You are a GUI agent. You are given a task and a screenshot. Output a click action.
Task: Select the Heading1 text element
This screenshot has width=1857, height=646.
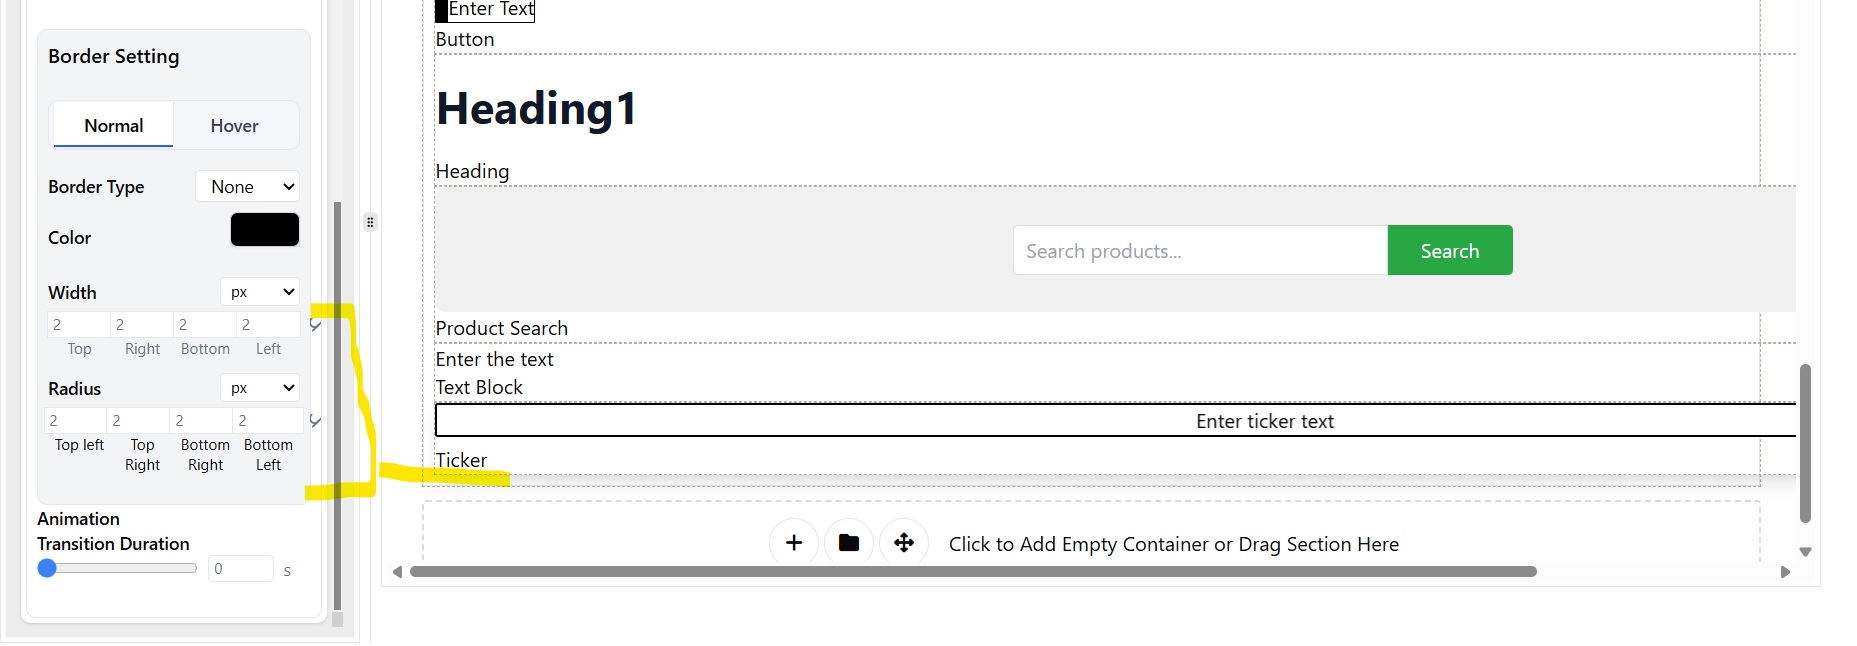tap(536, 108)
